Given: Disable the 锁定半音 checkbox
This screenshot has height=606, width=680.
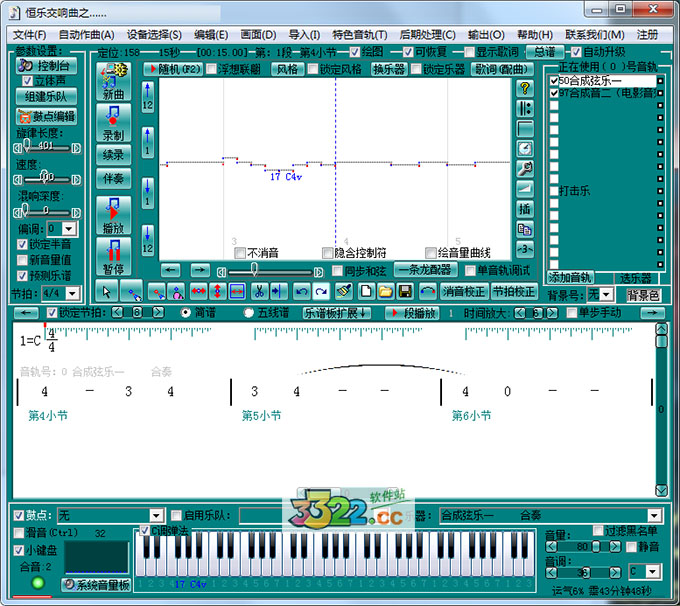Looking at the screenshot, I should coord(23,243).
